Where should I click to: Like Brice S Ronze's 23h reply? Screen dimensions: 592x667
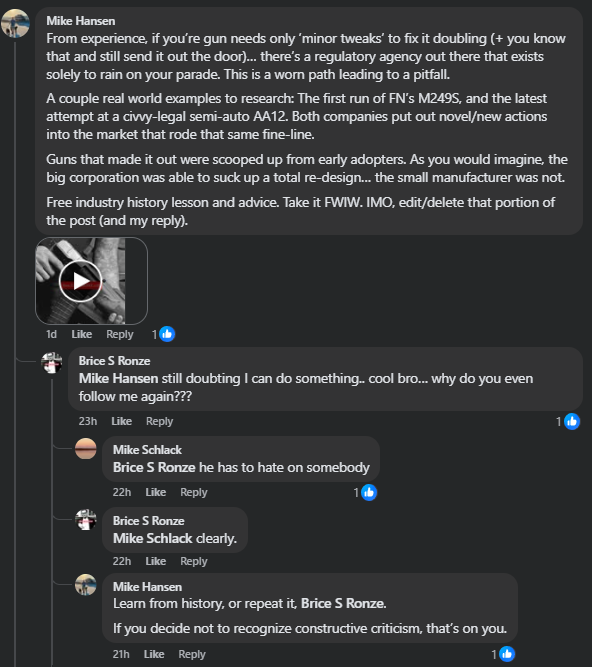coord(122,421)
